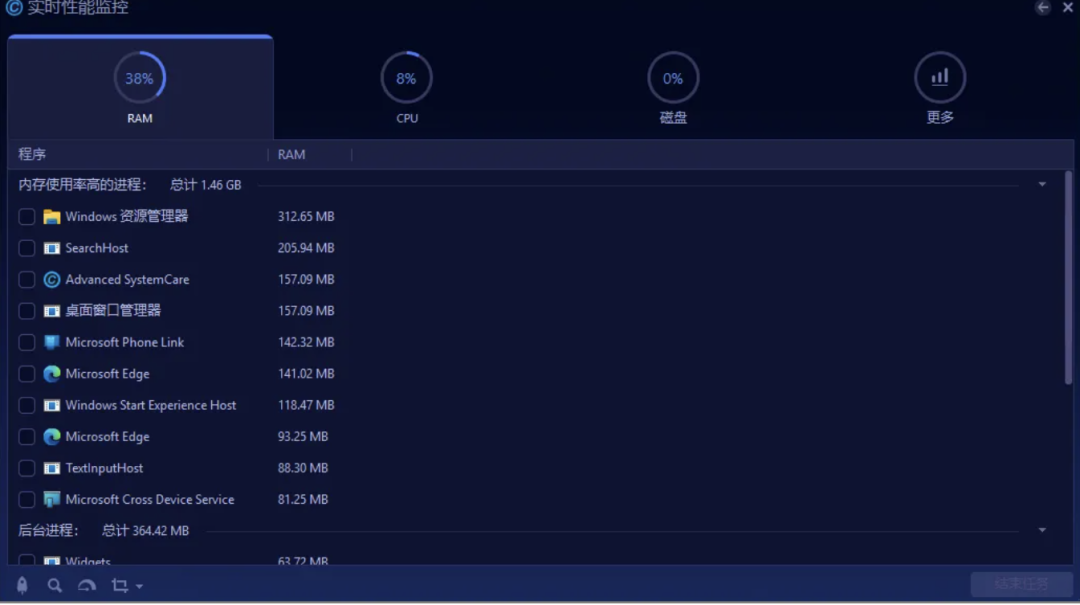The image size is (1080, 605).
Task: Click the crop screenshot icon in bottom toolbar
Action: click(x=120, y=585)
